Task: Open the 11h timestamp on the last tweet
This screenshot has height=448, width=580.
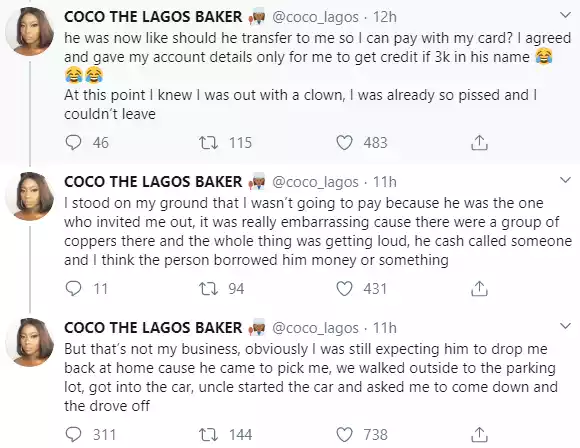Action: (385, 328)
